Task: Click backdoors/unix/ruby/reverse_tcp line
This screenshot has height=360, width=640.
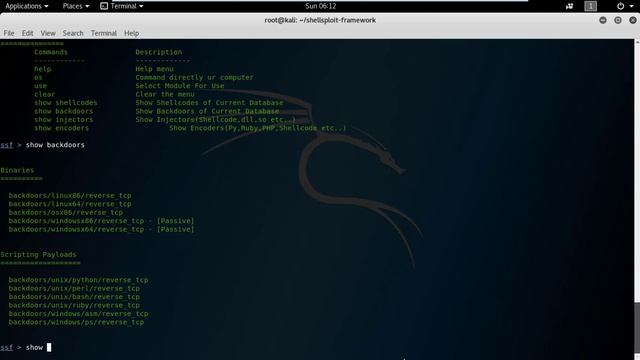Action: pyautogui.click(x=74, y=305)
